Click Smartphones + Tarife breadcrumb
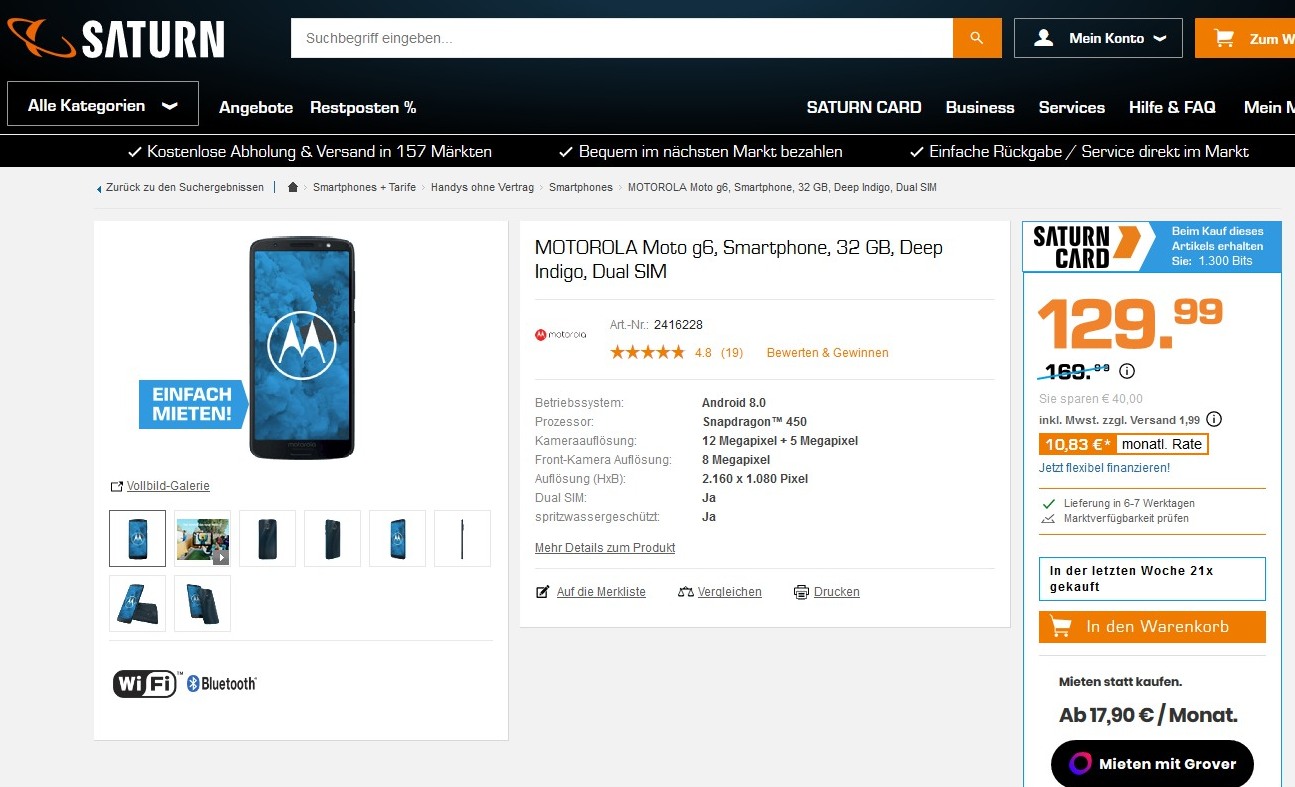This screenshot has height=787, width=1295. (x=364, y=187)
